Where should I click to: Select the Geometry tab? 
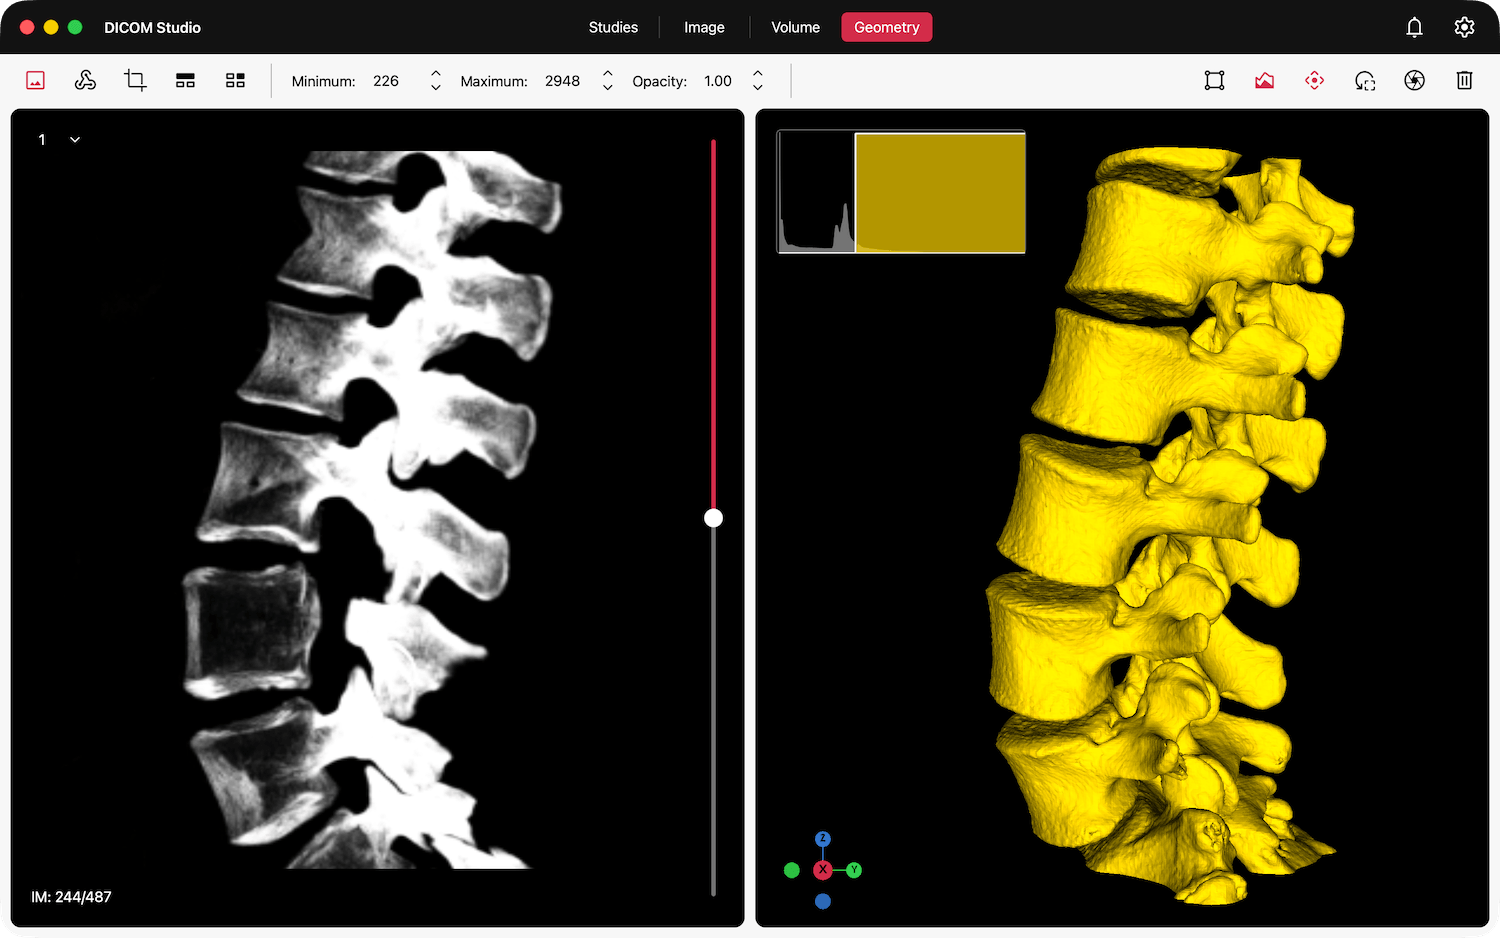click(887, 27)
